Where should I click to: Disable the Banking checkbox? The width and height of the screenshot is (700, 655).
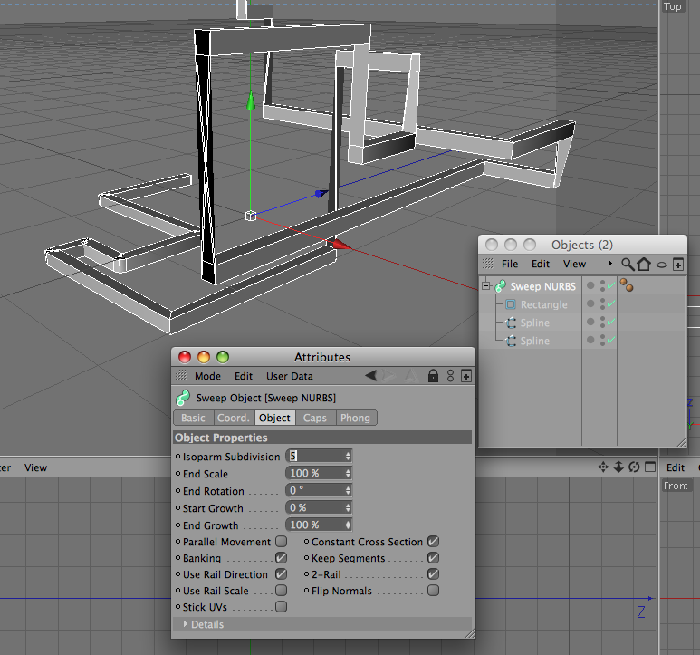[281, 558]
